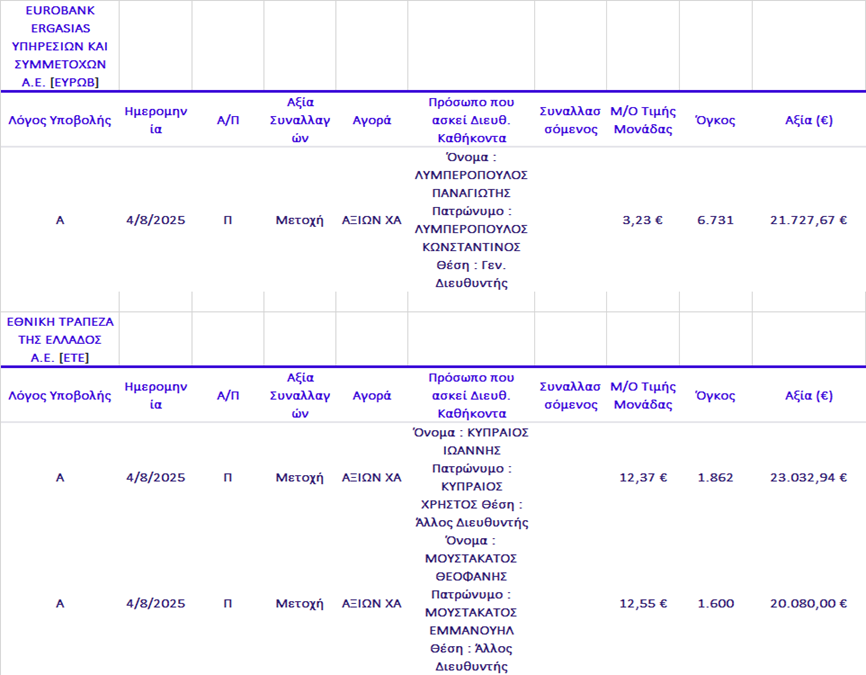866x675 pixels.
Task: Click the Αξία (€) header under ΕΤΕ
Action: point(809,395)
